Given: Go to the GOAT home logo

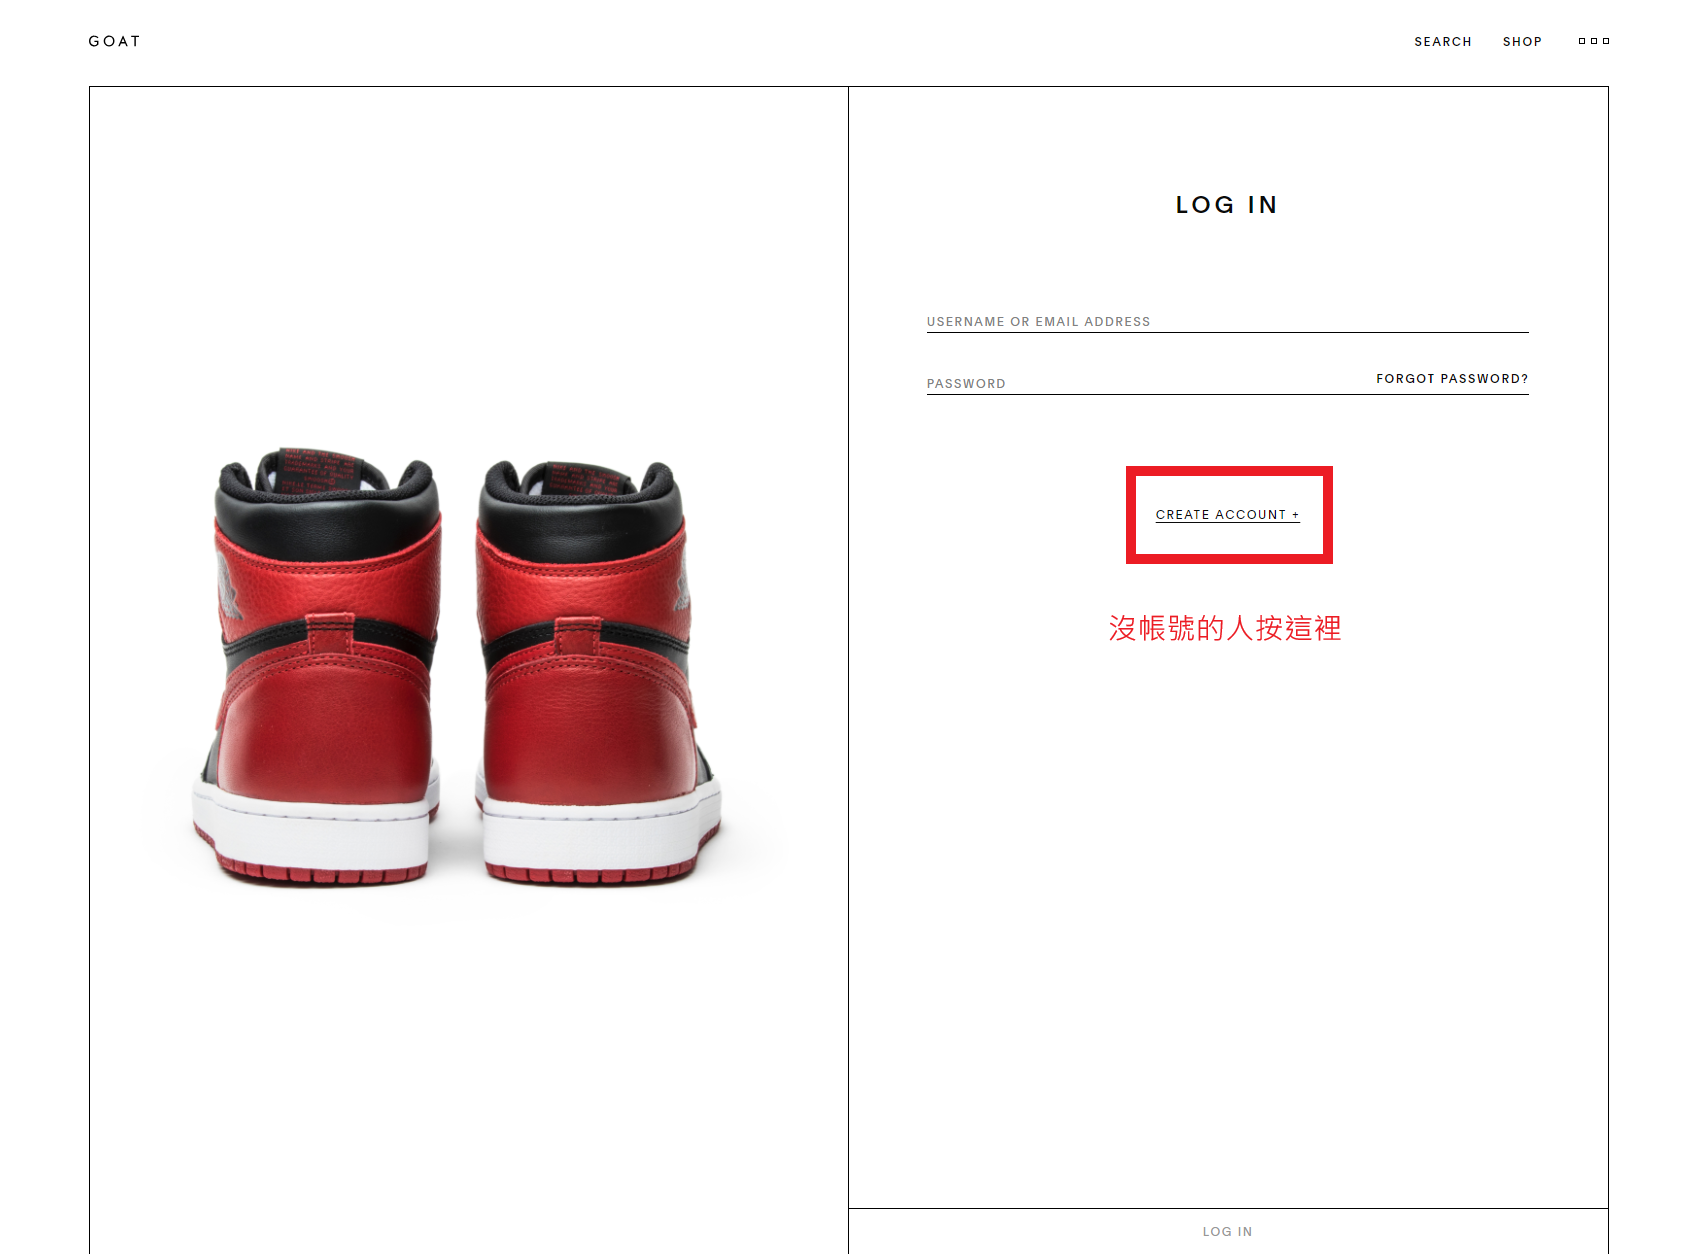Looking at the screenshot, I should pyautogui.click(x=114, y=41).
